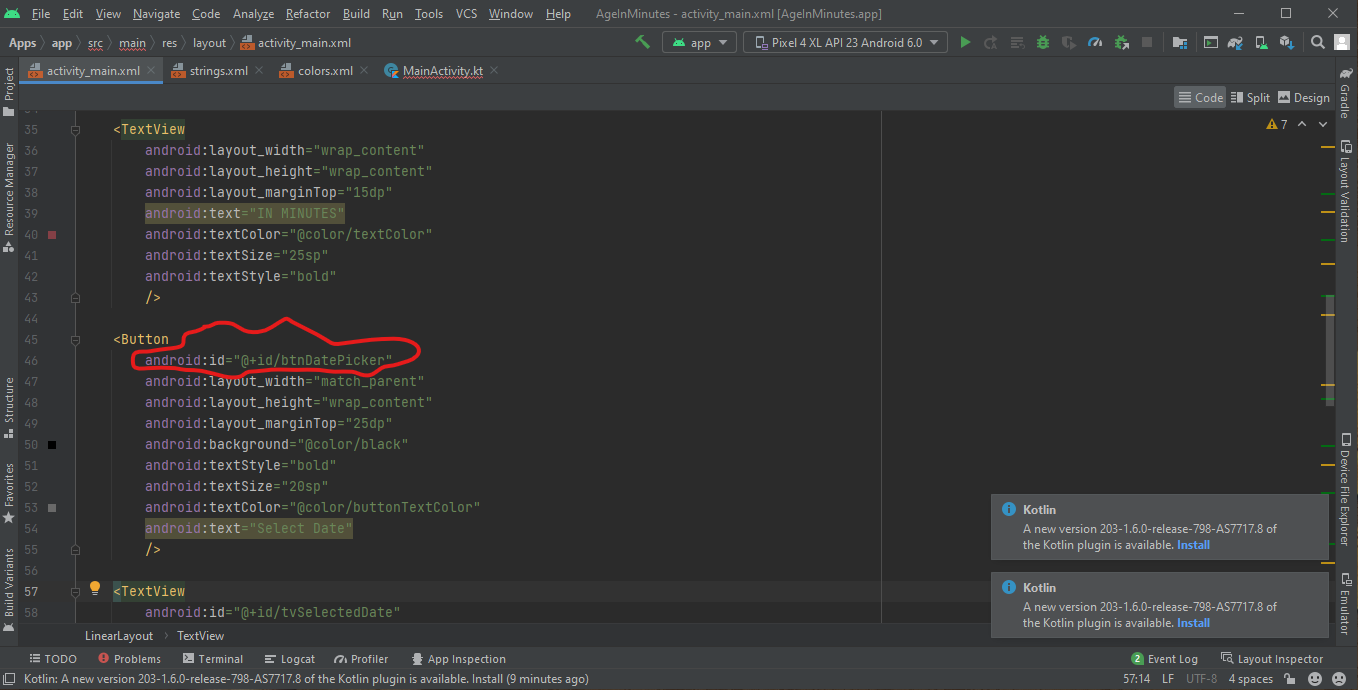Screen dimensions: 1358x690
Task: Open the AVD Manager device icon
Action: (1263, 42)
